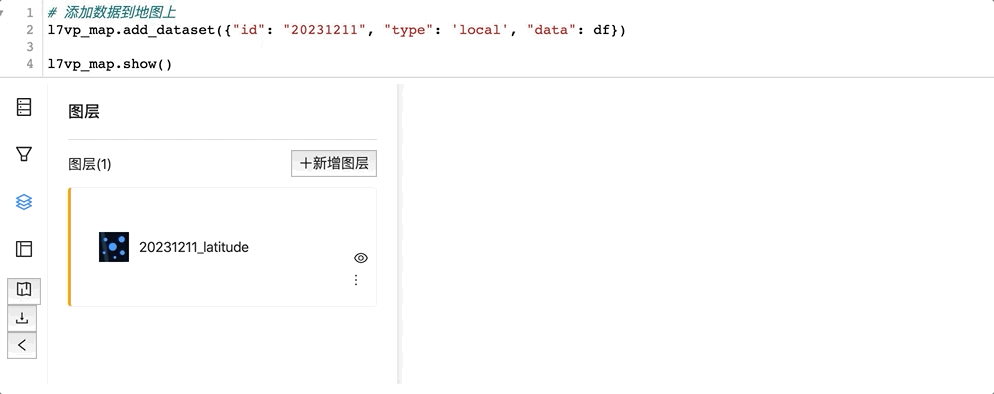Collapse the code cell with top-left triangle
The height and width of the screenshot is (394, 994).
(x=2, y=12)
